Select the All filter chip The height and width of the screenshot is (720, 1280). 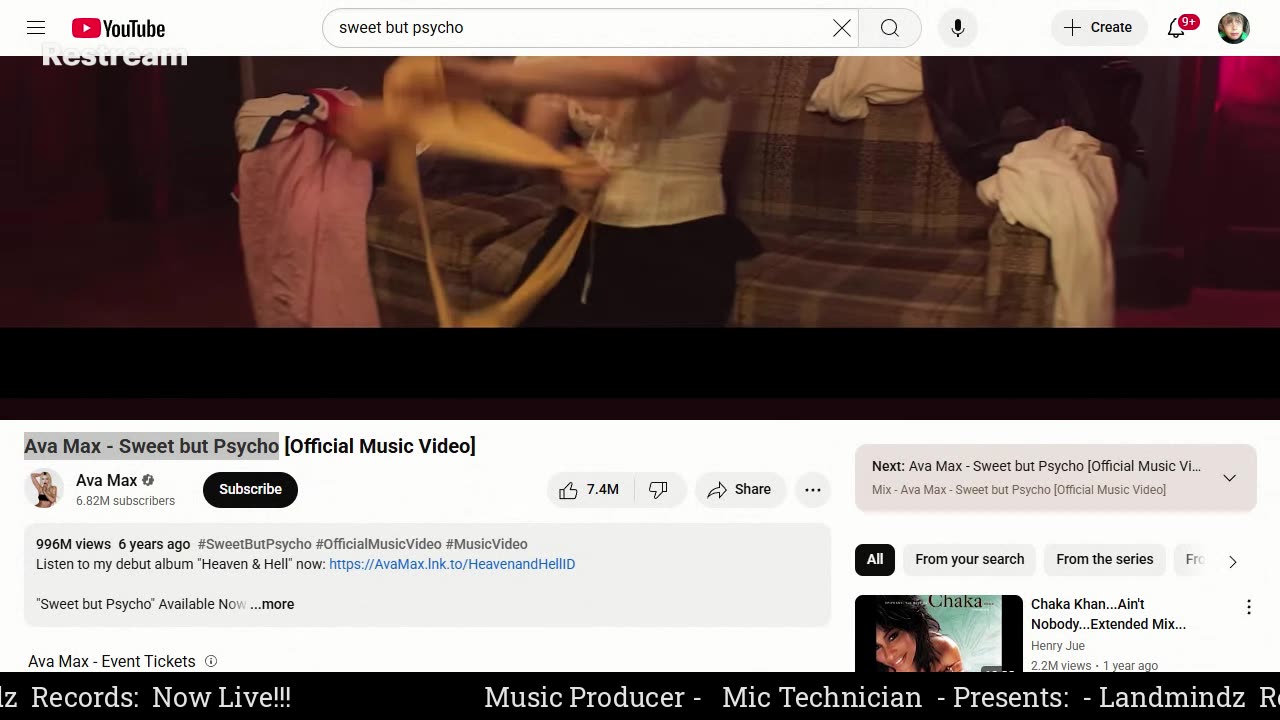(875, 559)
